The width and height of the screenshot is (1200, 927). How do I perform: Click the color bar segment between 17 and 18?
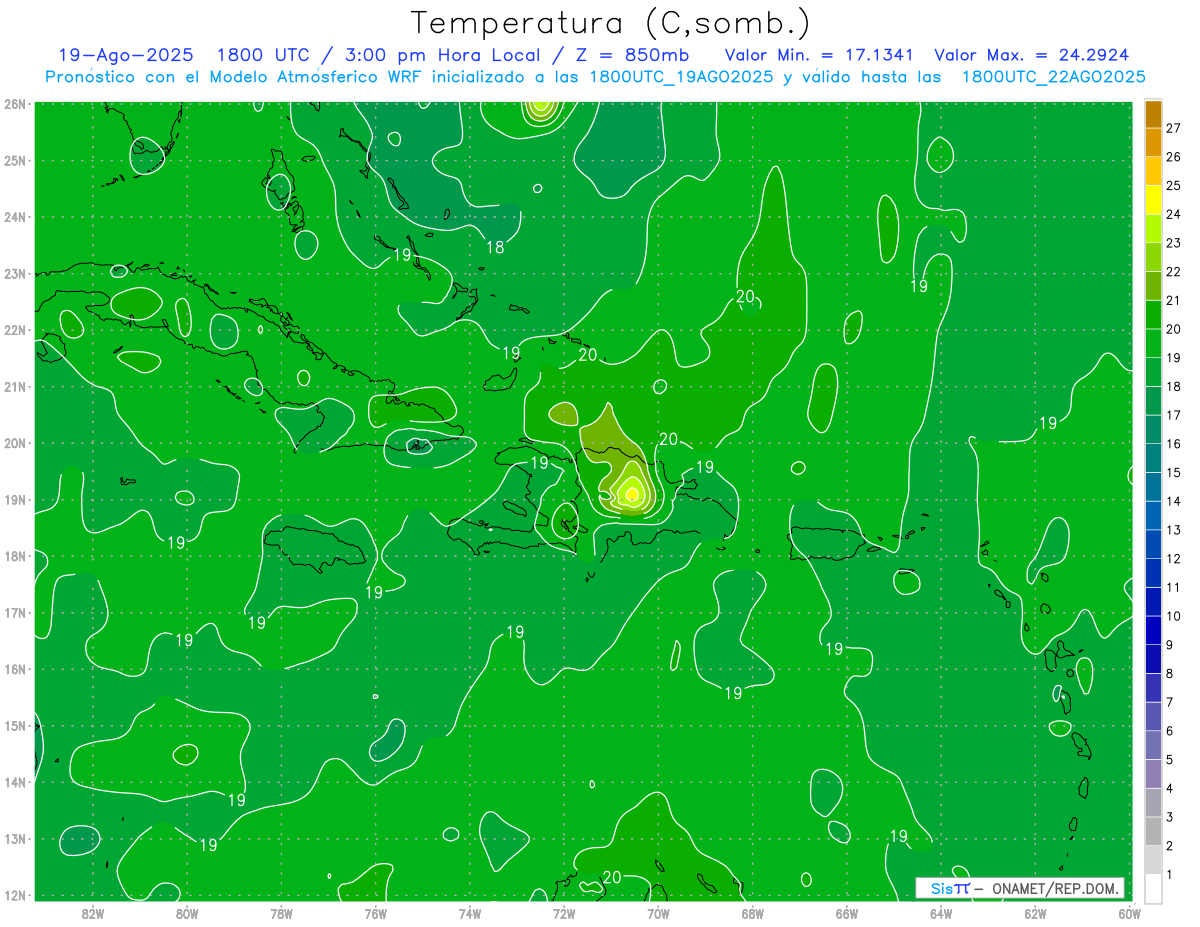click(1153, 401)
